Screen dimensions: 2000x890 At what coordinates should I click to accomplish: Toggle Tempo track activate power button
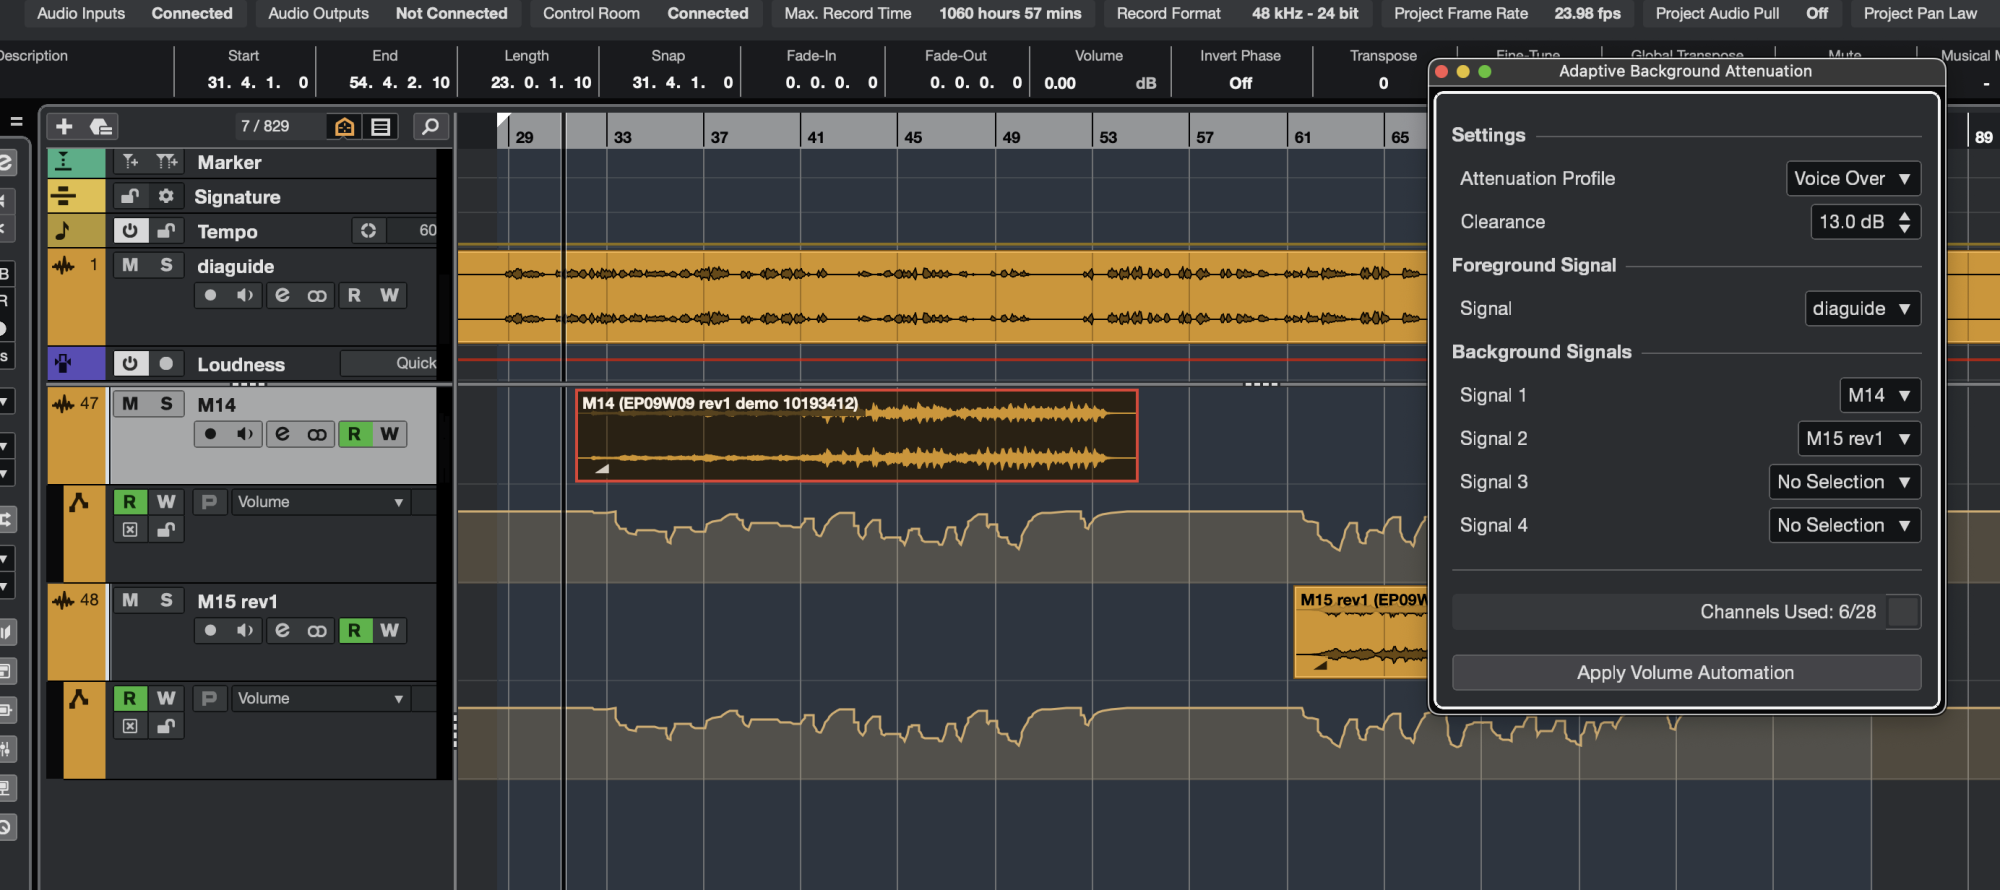(x=130, y=231)
